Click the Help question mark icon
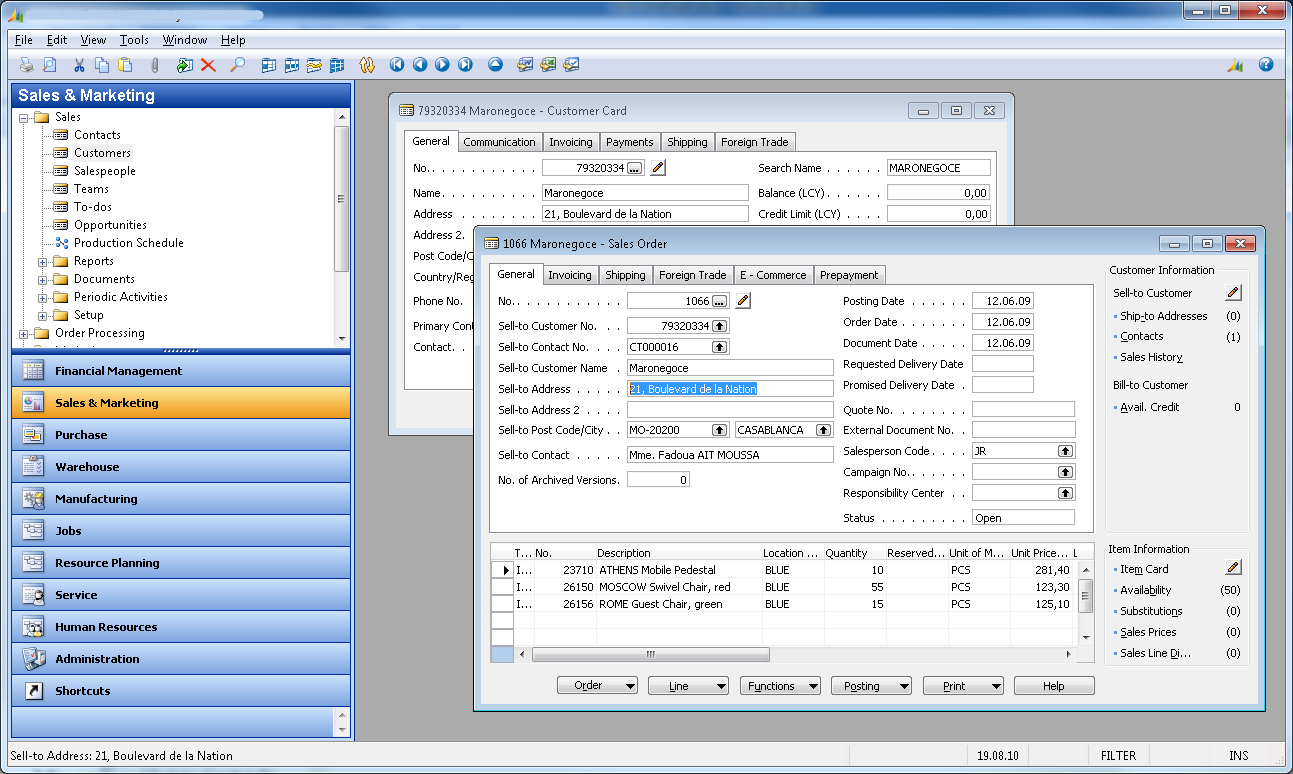This screenshot has height=774, width=1293. pyautogui.click(x=1266, y=65)
